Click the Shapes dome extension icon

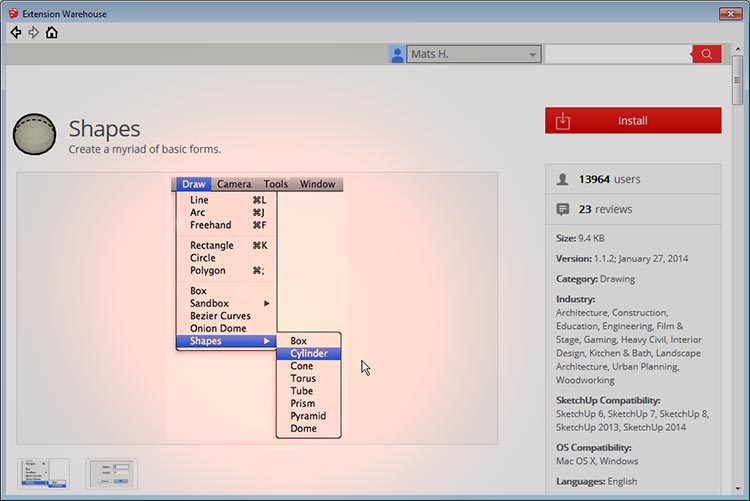point(34,134)
